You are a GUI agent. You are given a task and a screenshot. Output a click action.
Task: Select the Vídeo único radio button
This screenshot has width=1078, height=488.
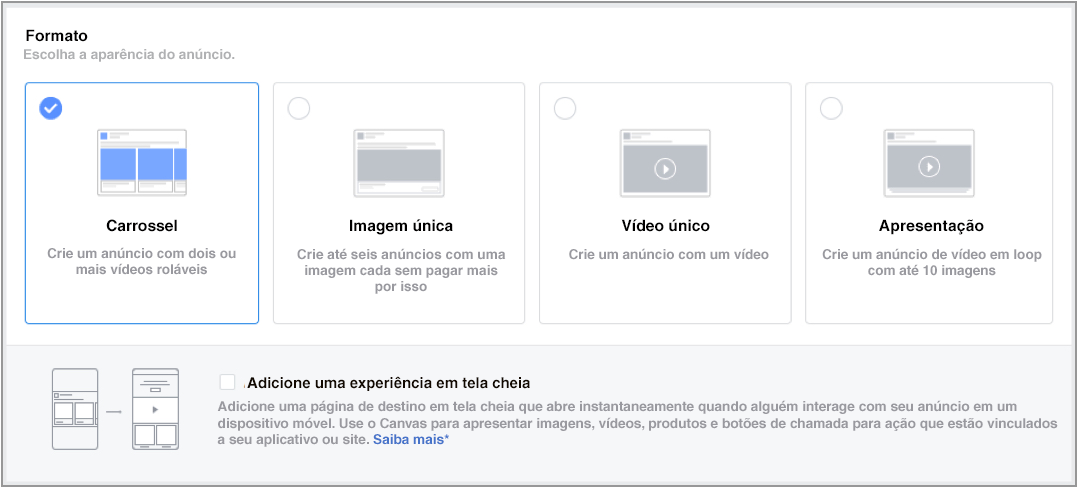click(x=564, y=108)
